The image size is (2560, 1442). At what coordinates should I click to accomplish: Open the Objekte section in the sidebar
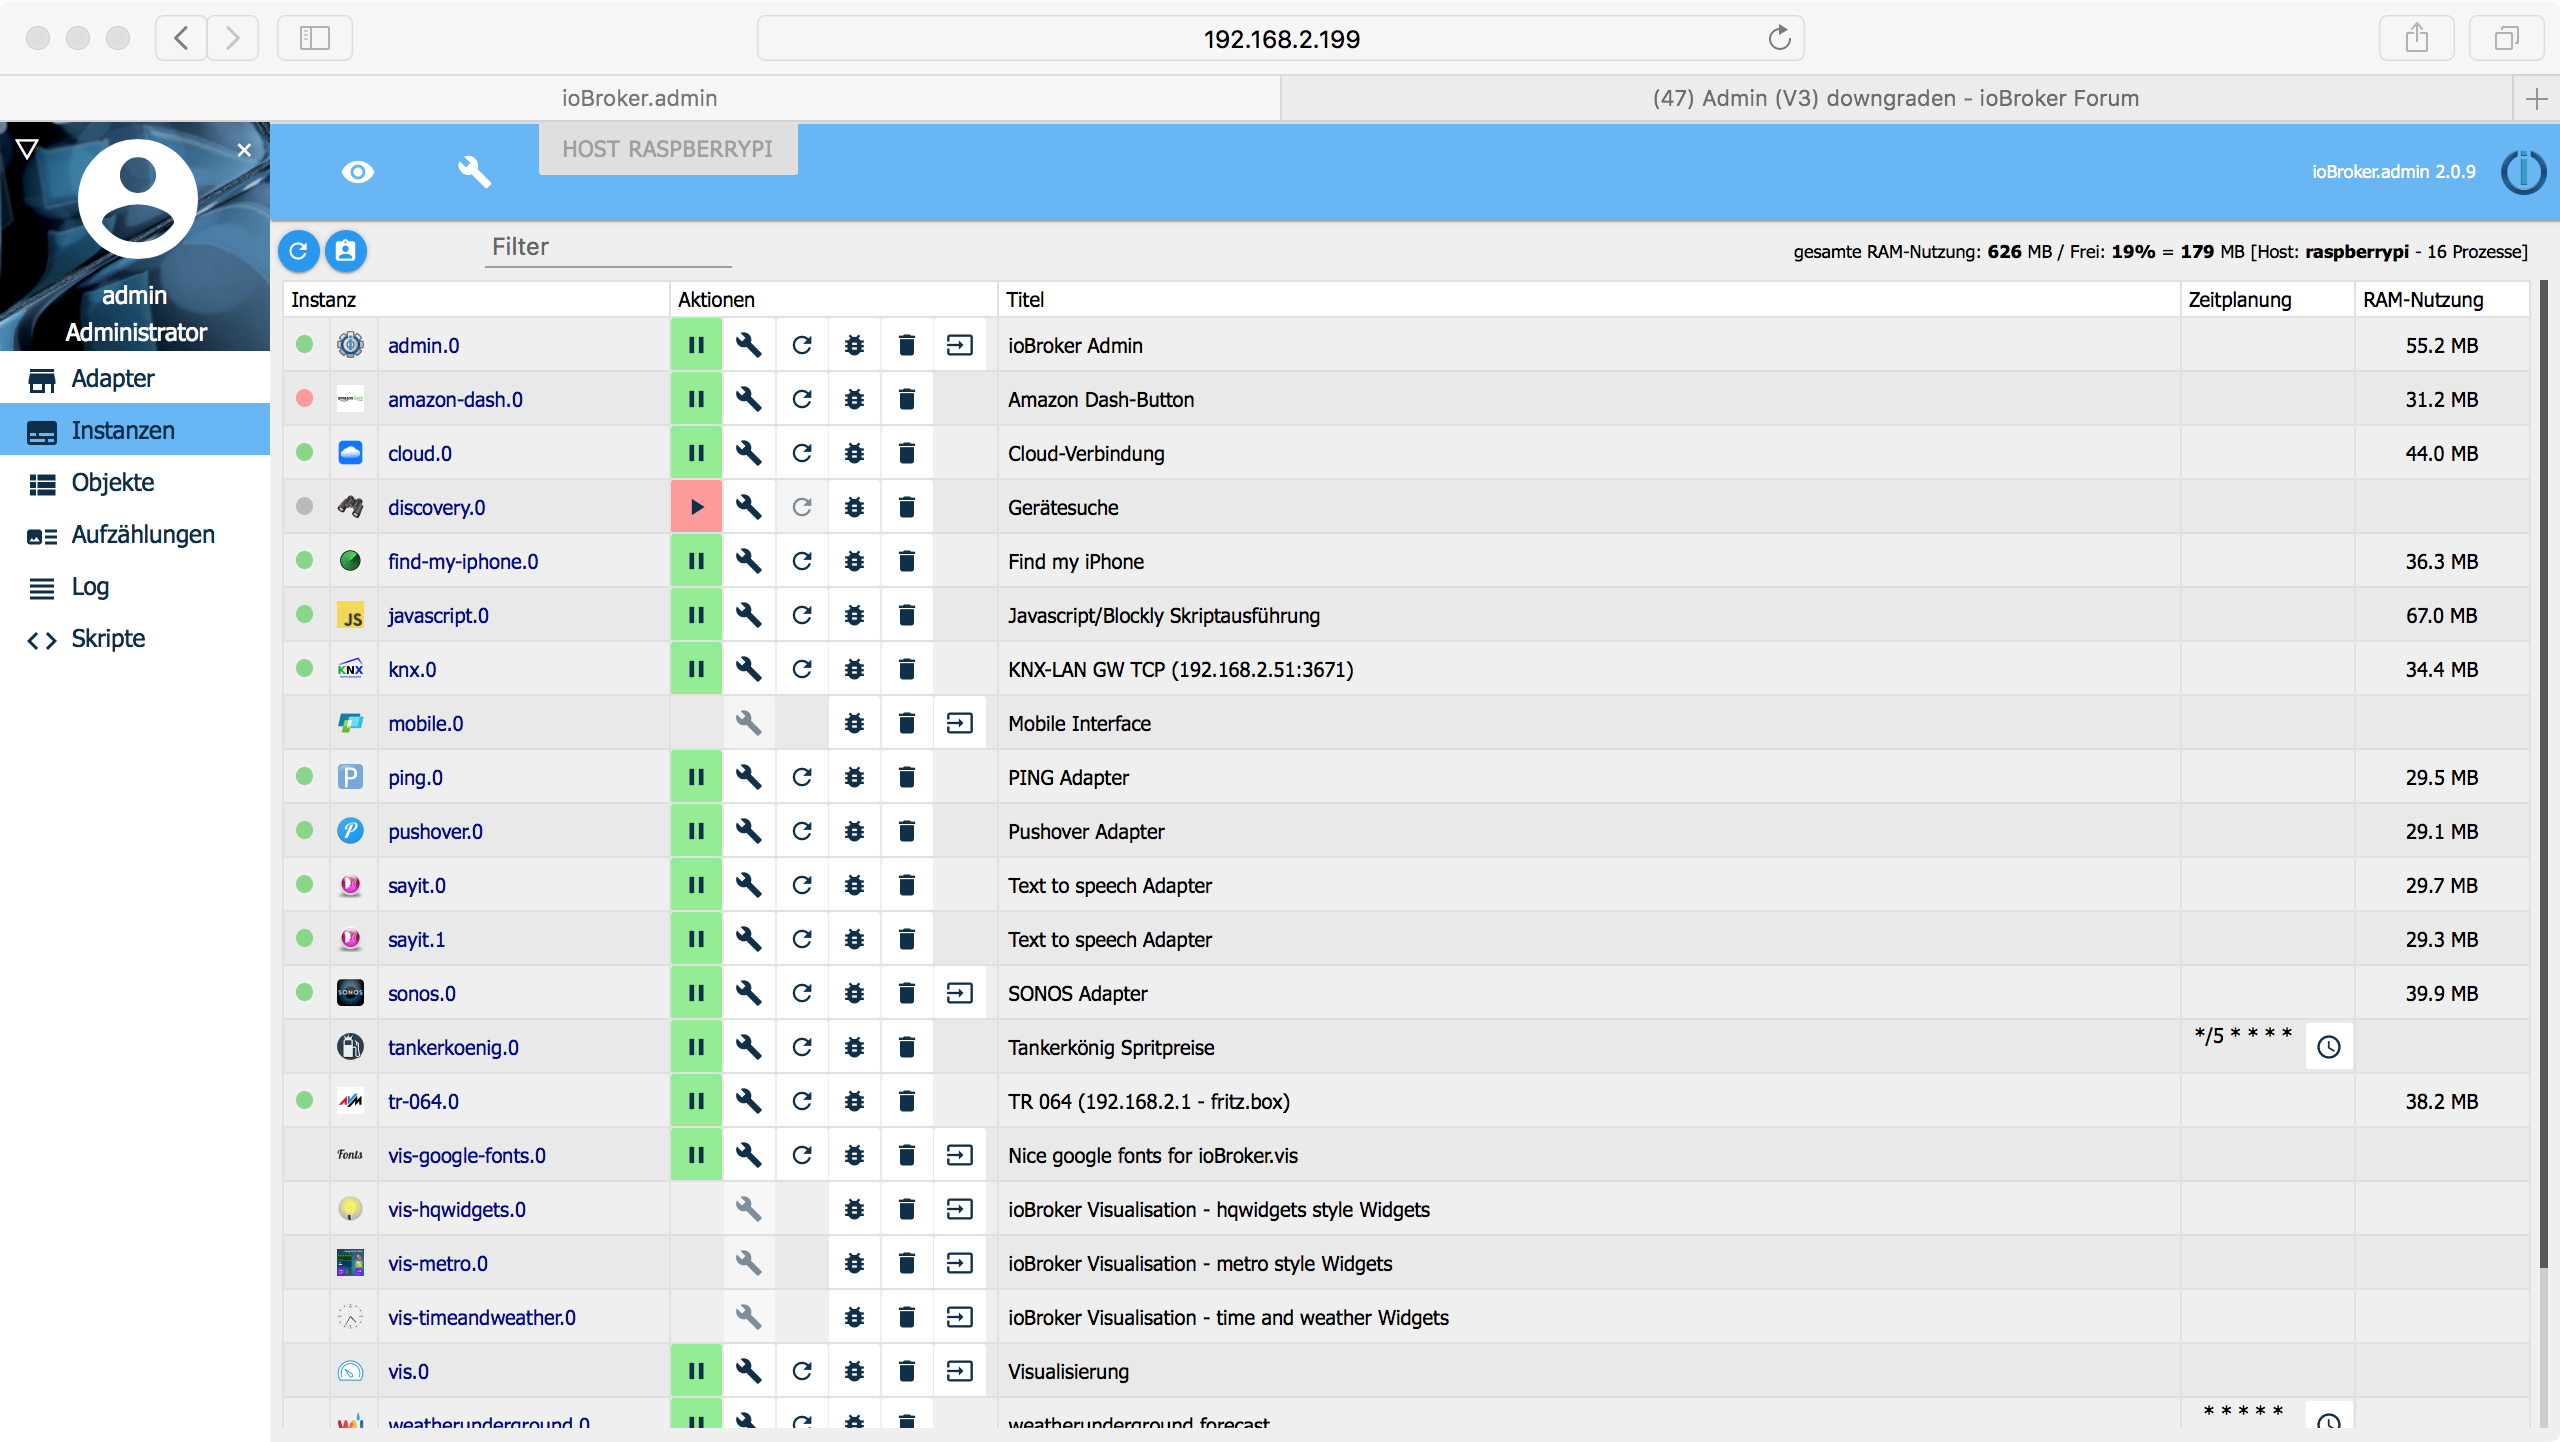112,483
